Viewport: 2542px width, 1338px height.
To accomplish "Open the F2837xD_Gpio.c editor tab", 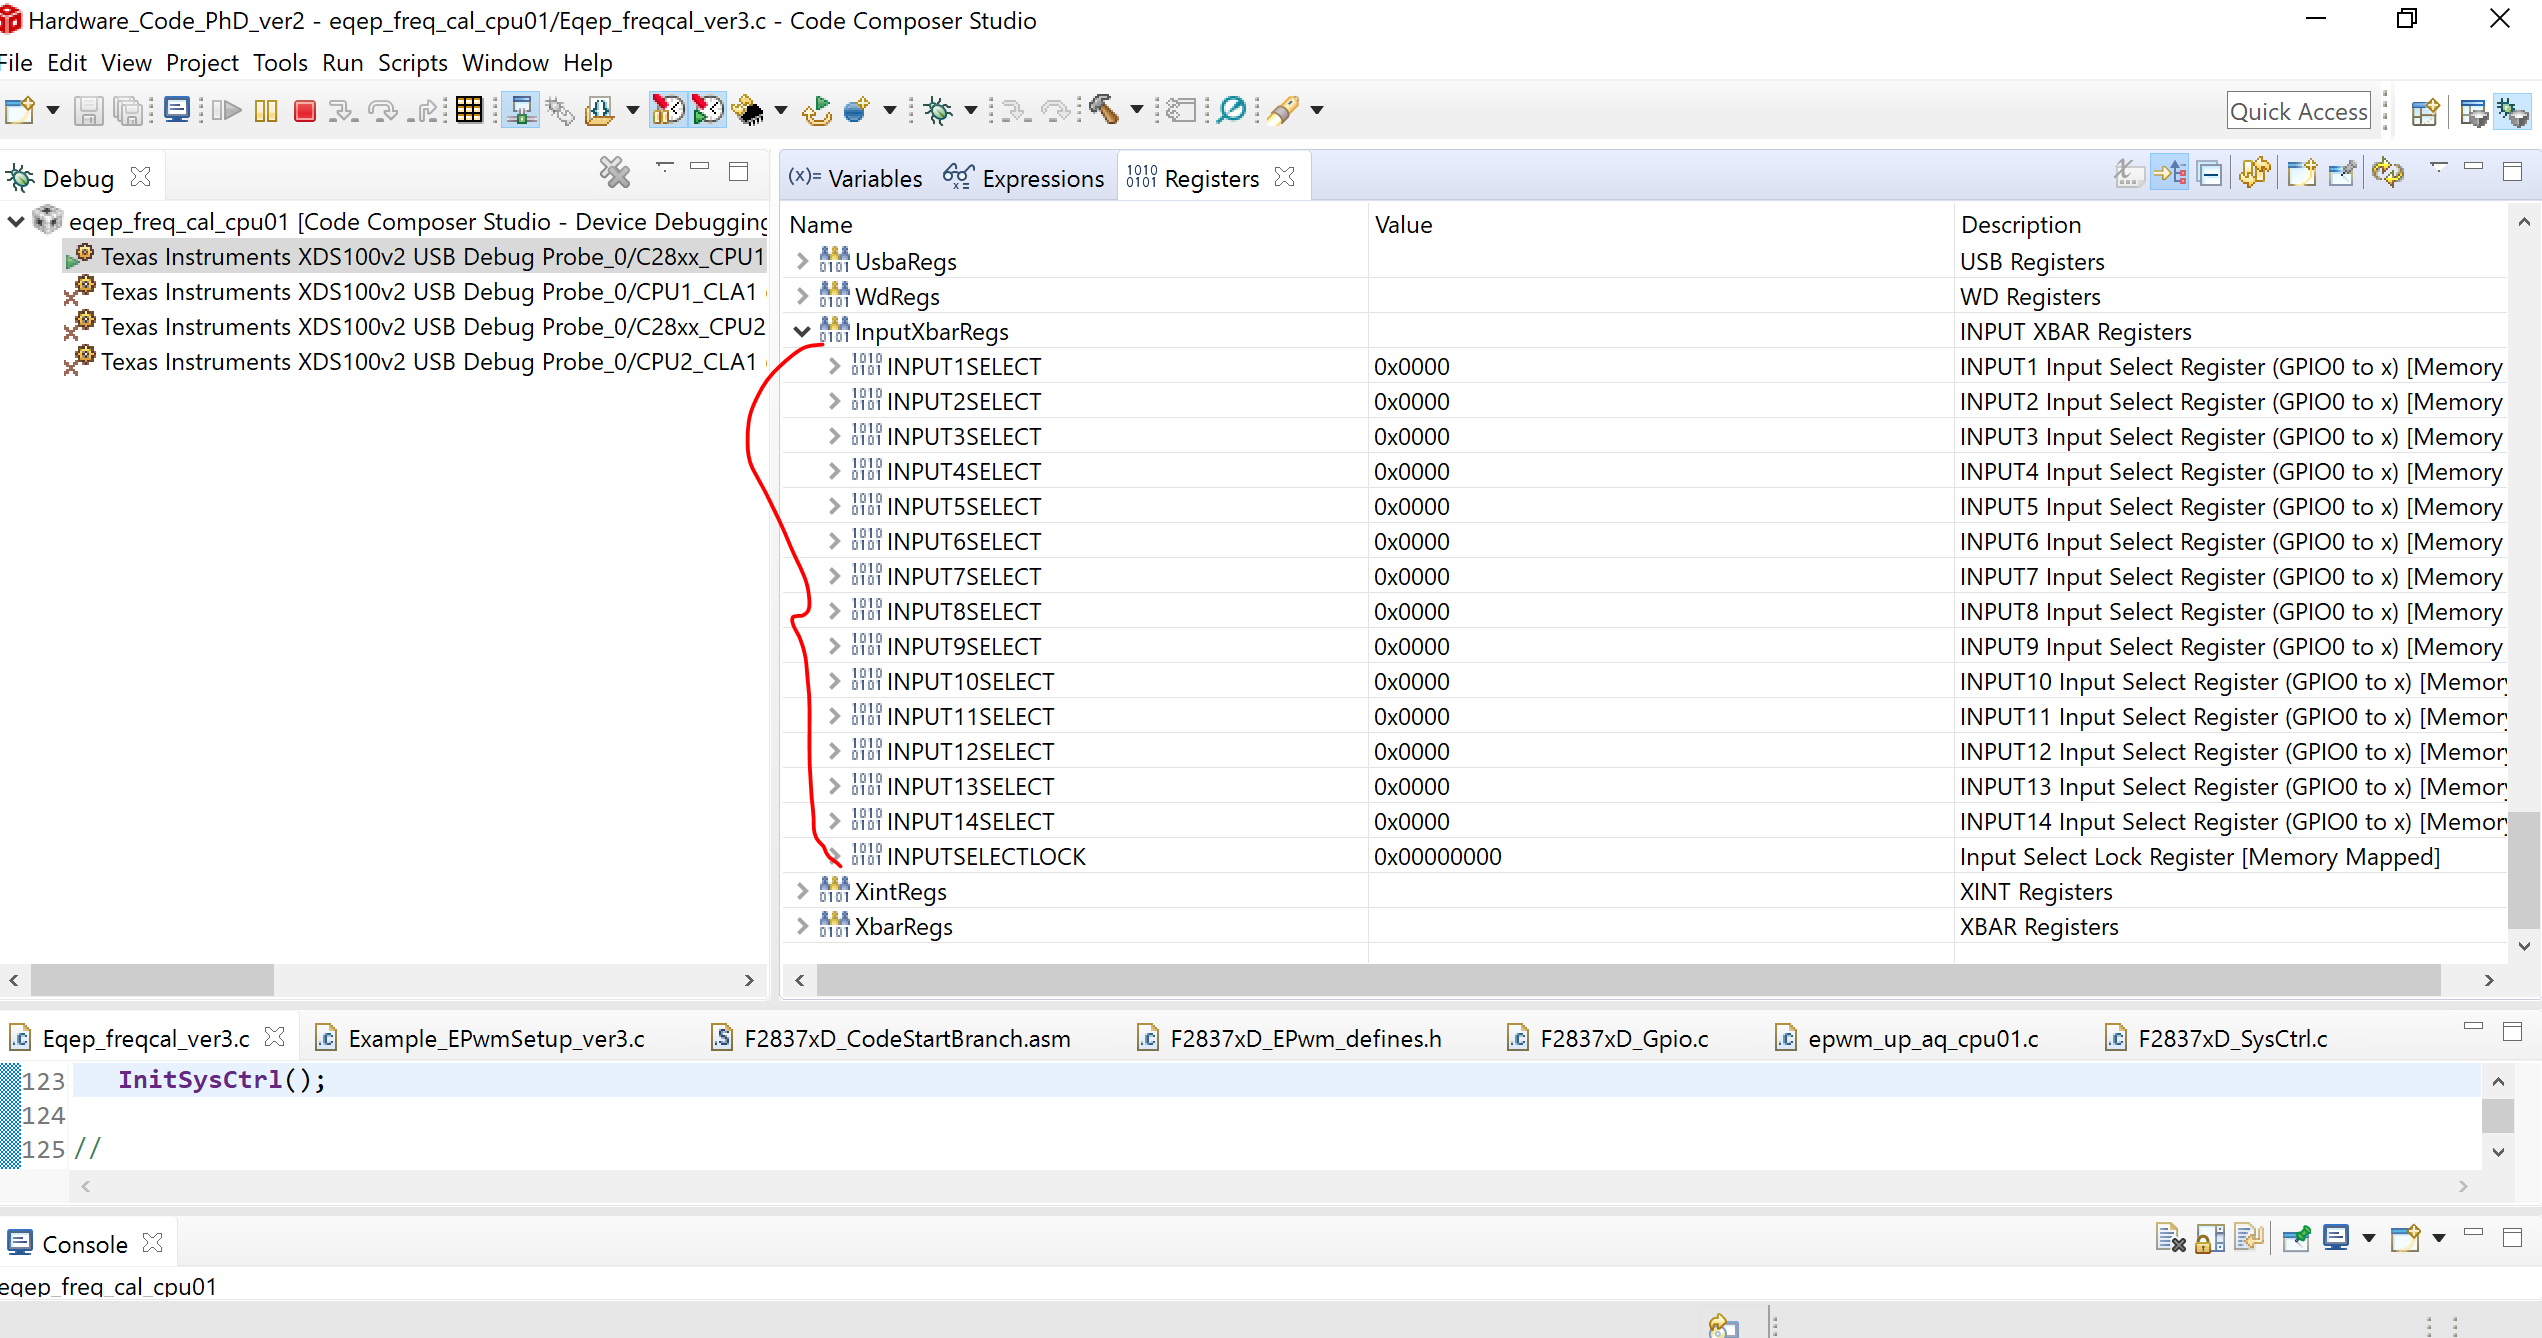I will [x=1622, y=1039].
